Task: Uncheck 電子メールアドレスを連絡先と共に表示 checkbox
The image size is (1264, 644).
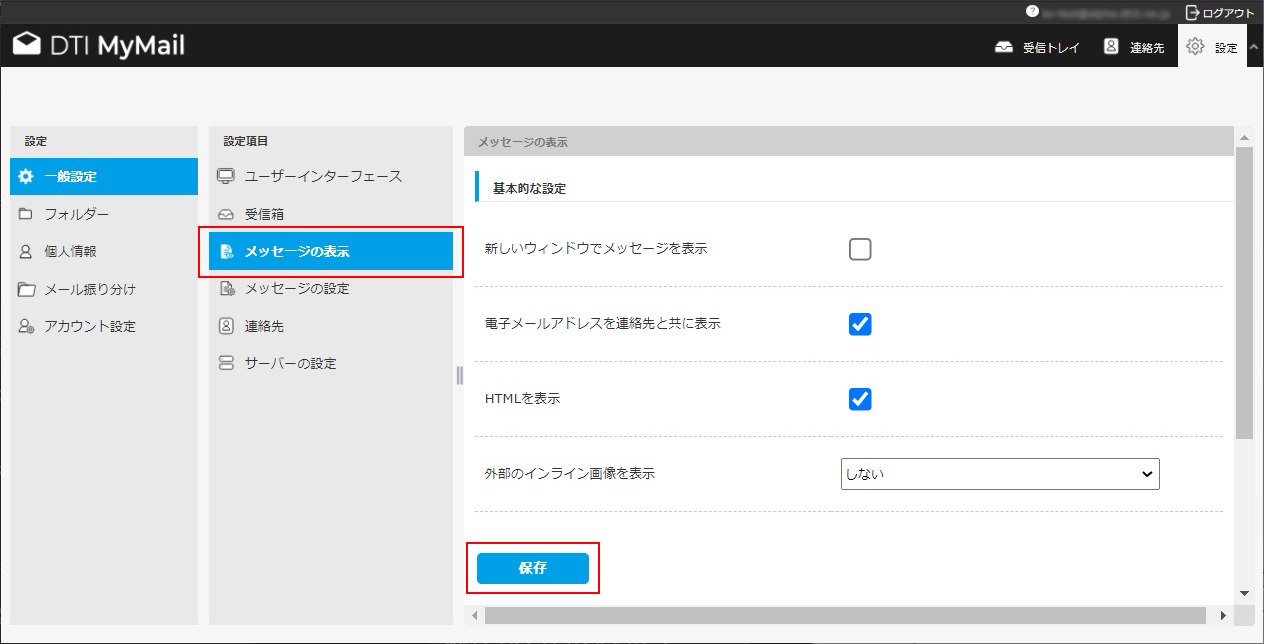Action: (860, 324)
